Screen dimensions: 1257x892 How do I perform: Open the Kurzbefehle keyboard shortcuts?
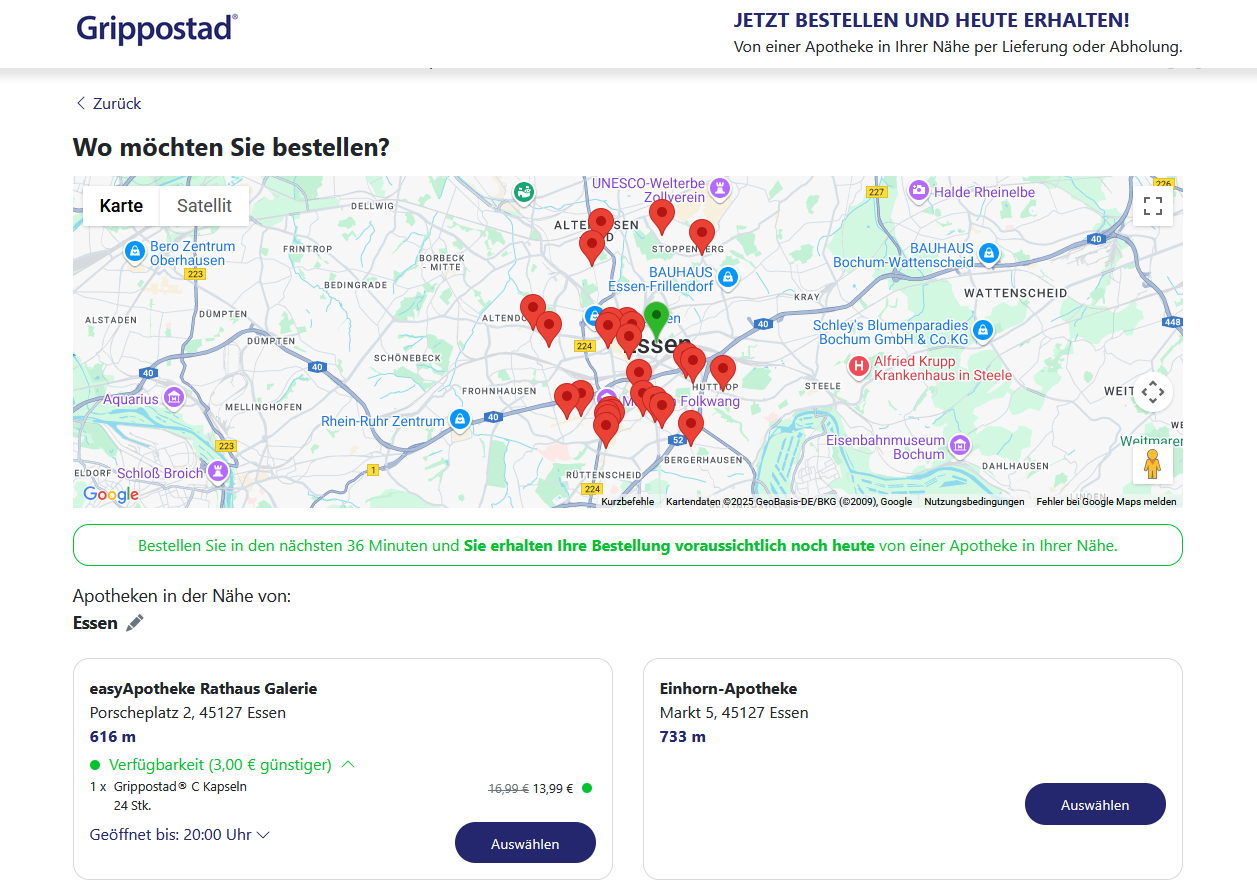628,502
